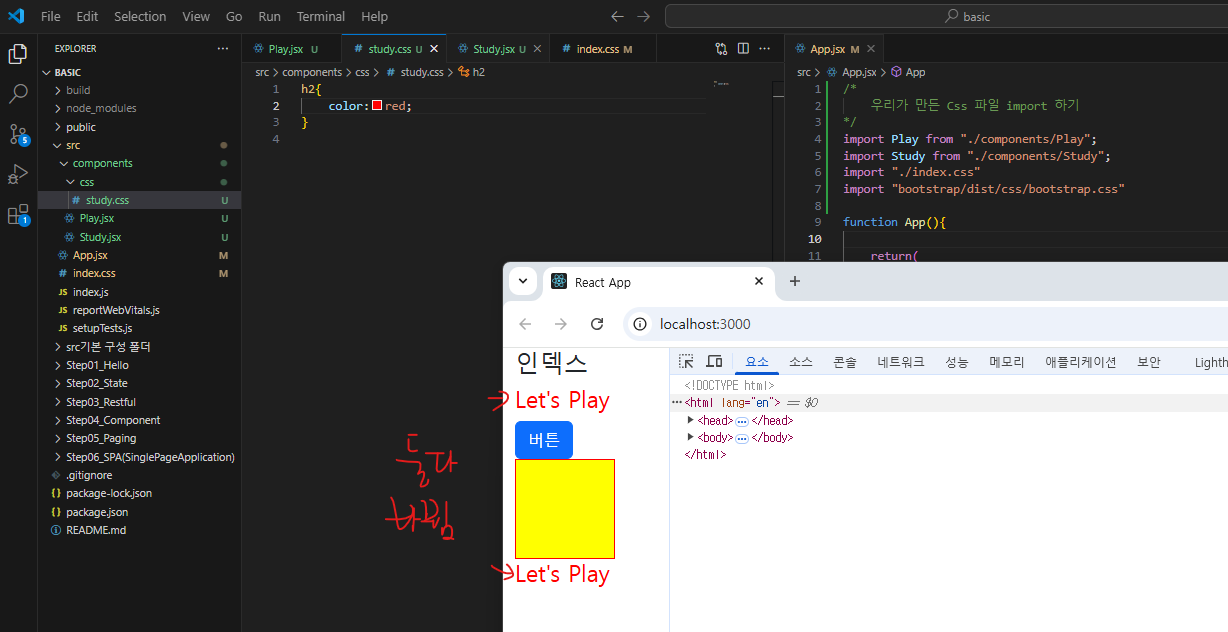Expand the Step05_Paging folder
1228x632 pixels.
(x=139, y=438)
